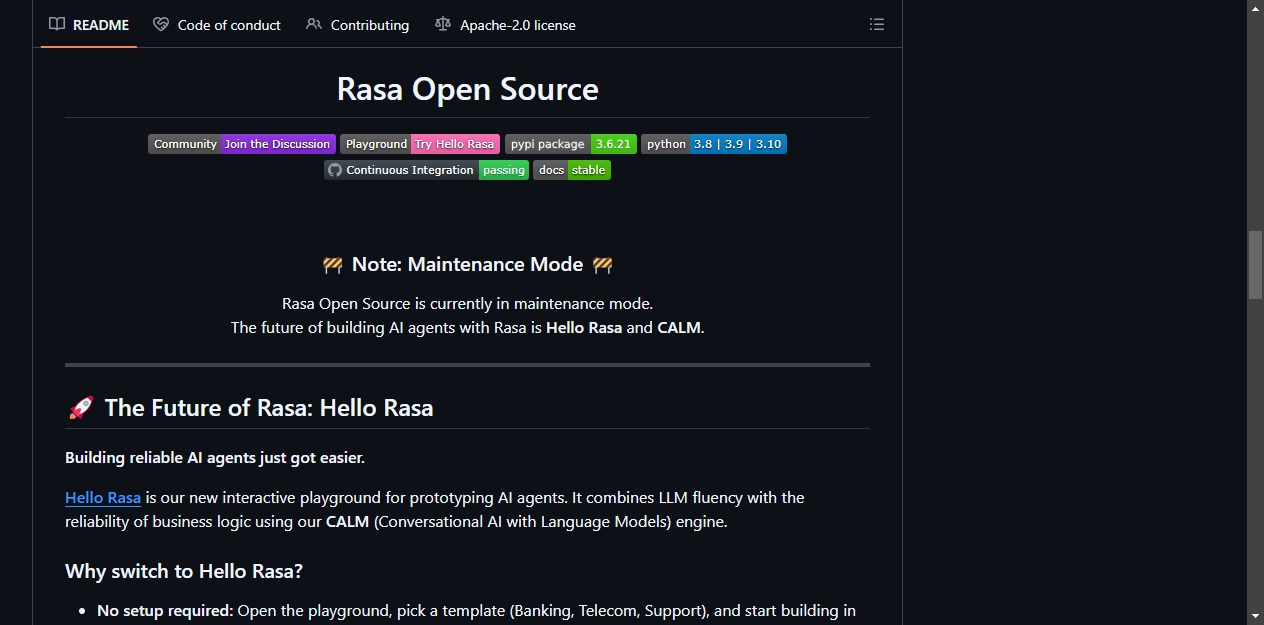Image resolution: width=1264 pixels, height=625 pixels.
Task: Click the Rasa Open Source heading
Action: pyautogui.click(x=468, y=89)
